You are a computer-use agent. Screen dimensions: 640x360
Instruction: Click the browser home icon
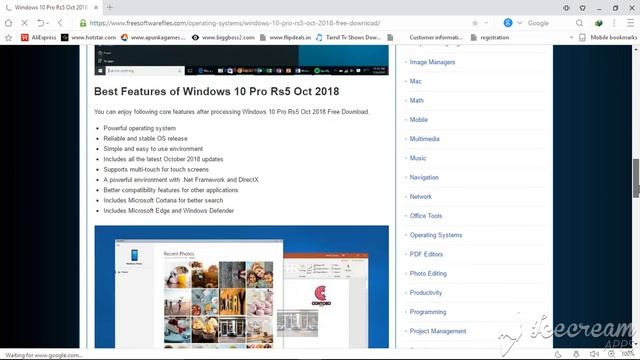tap(9, 23)
